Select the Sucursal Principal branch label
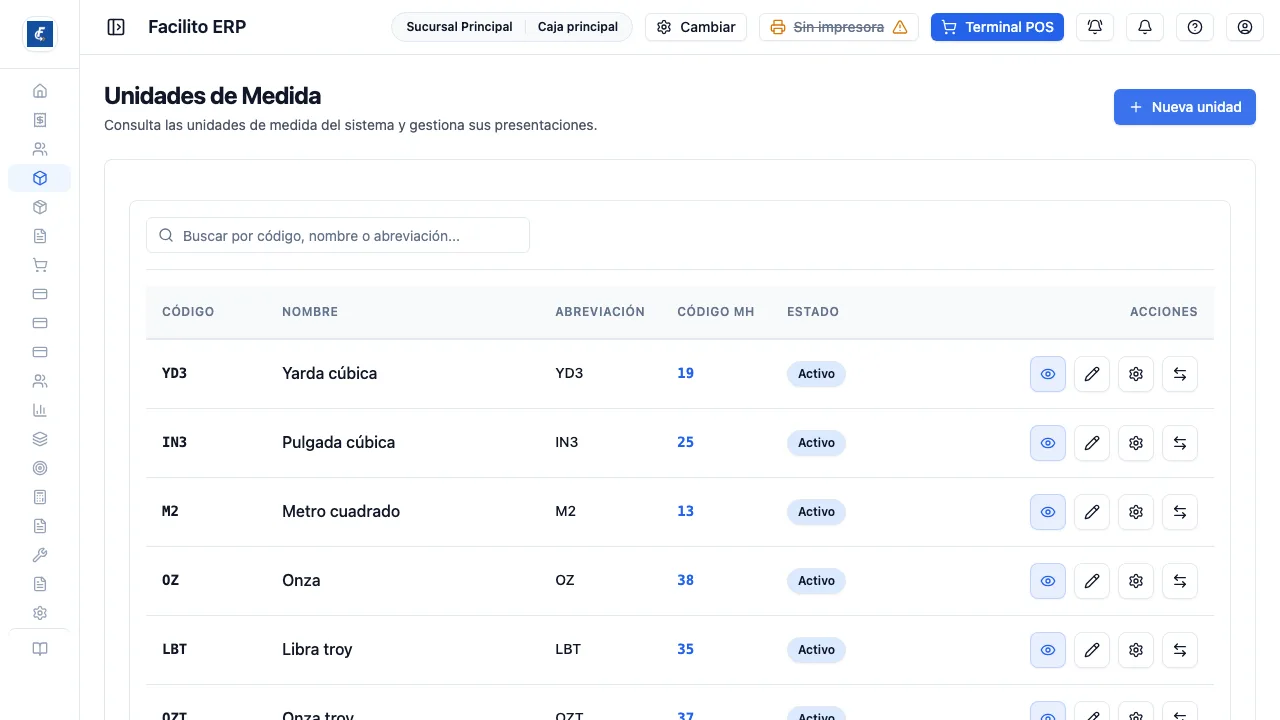 (x=459, y=27)
